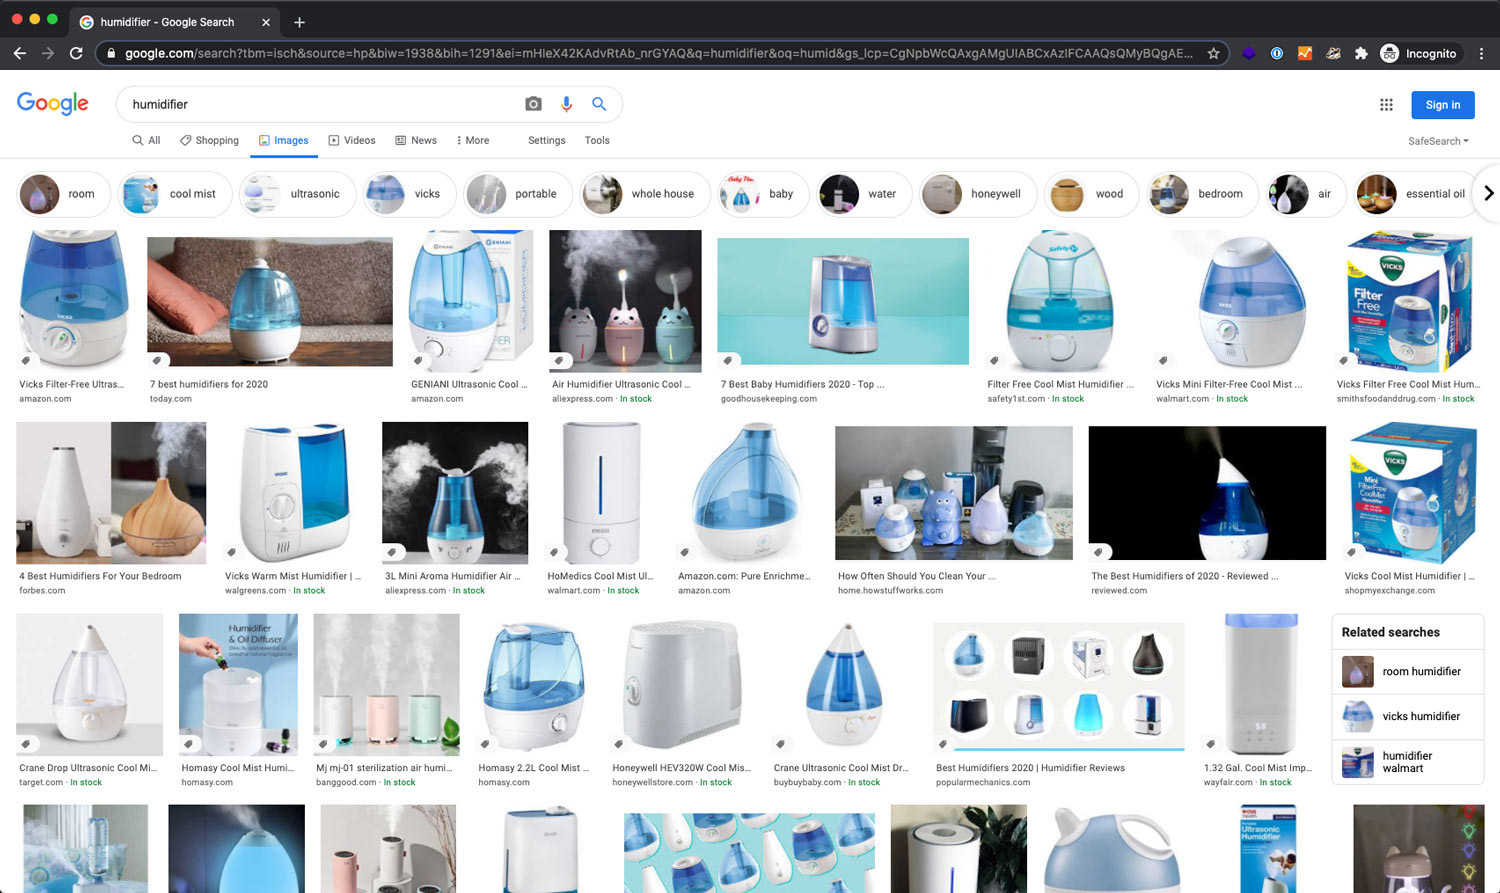1500x893 pixels.
Task: Switch to the Videos tab
Action: (x=352, y=140)
